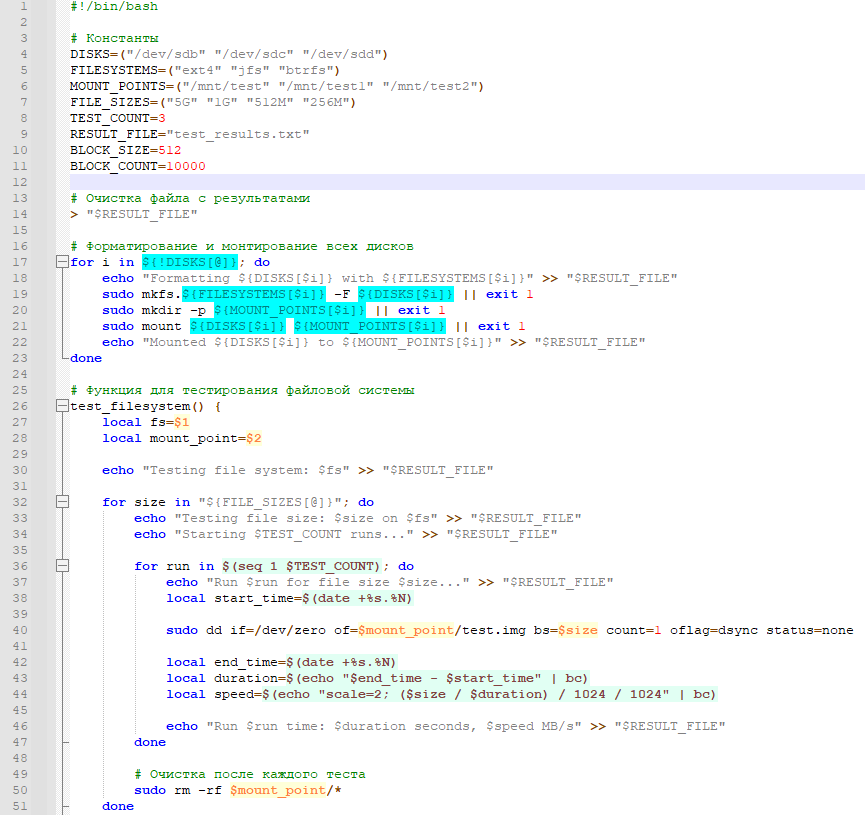Click line number 26 in the margin
The image size is (865, 815).
[20, 406]
